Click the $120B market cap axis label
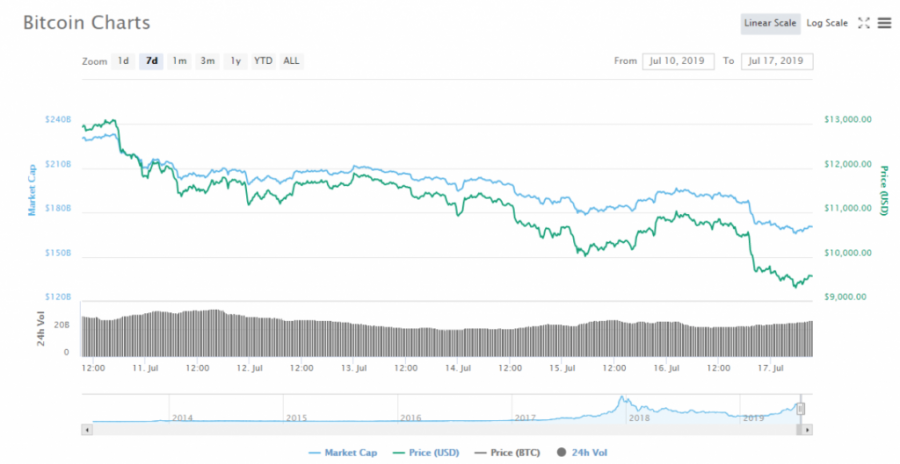 tap(58, 297)
